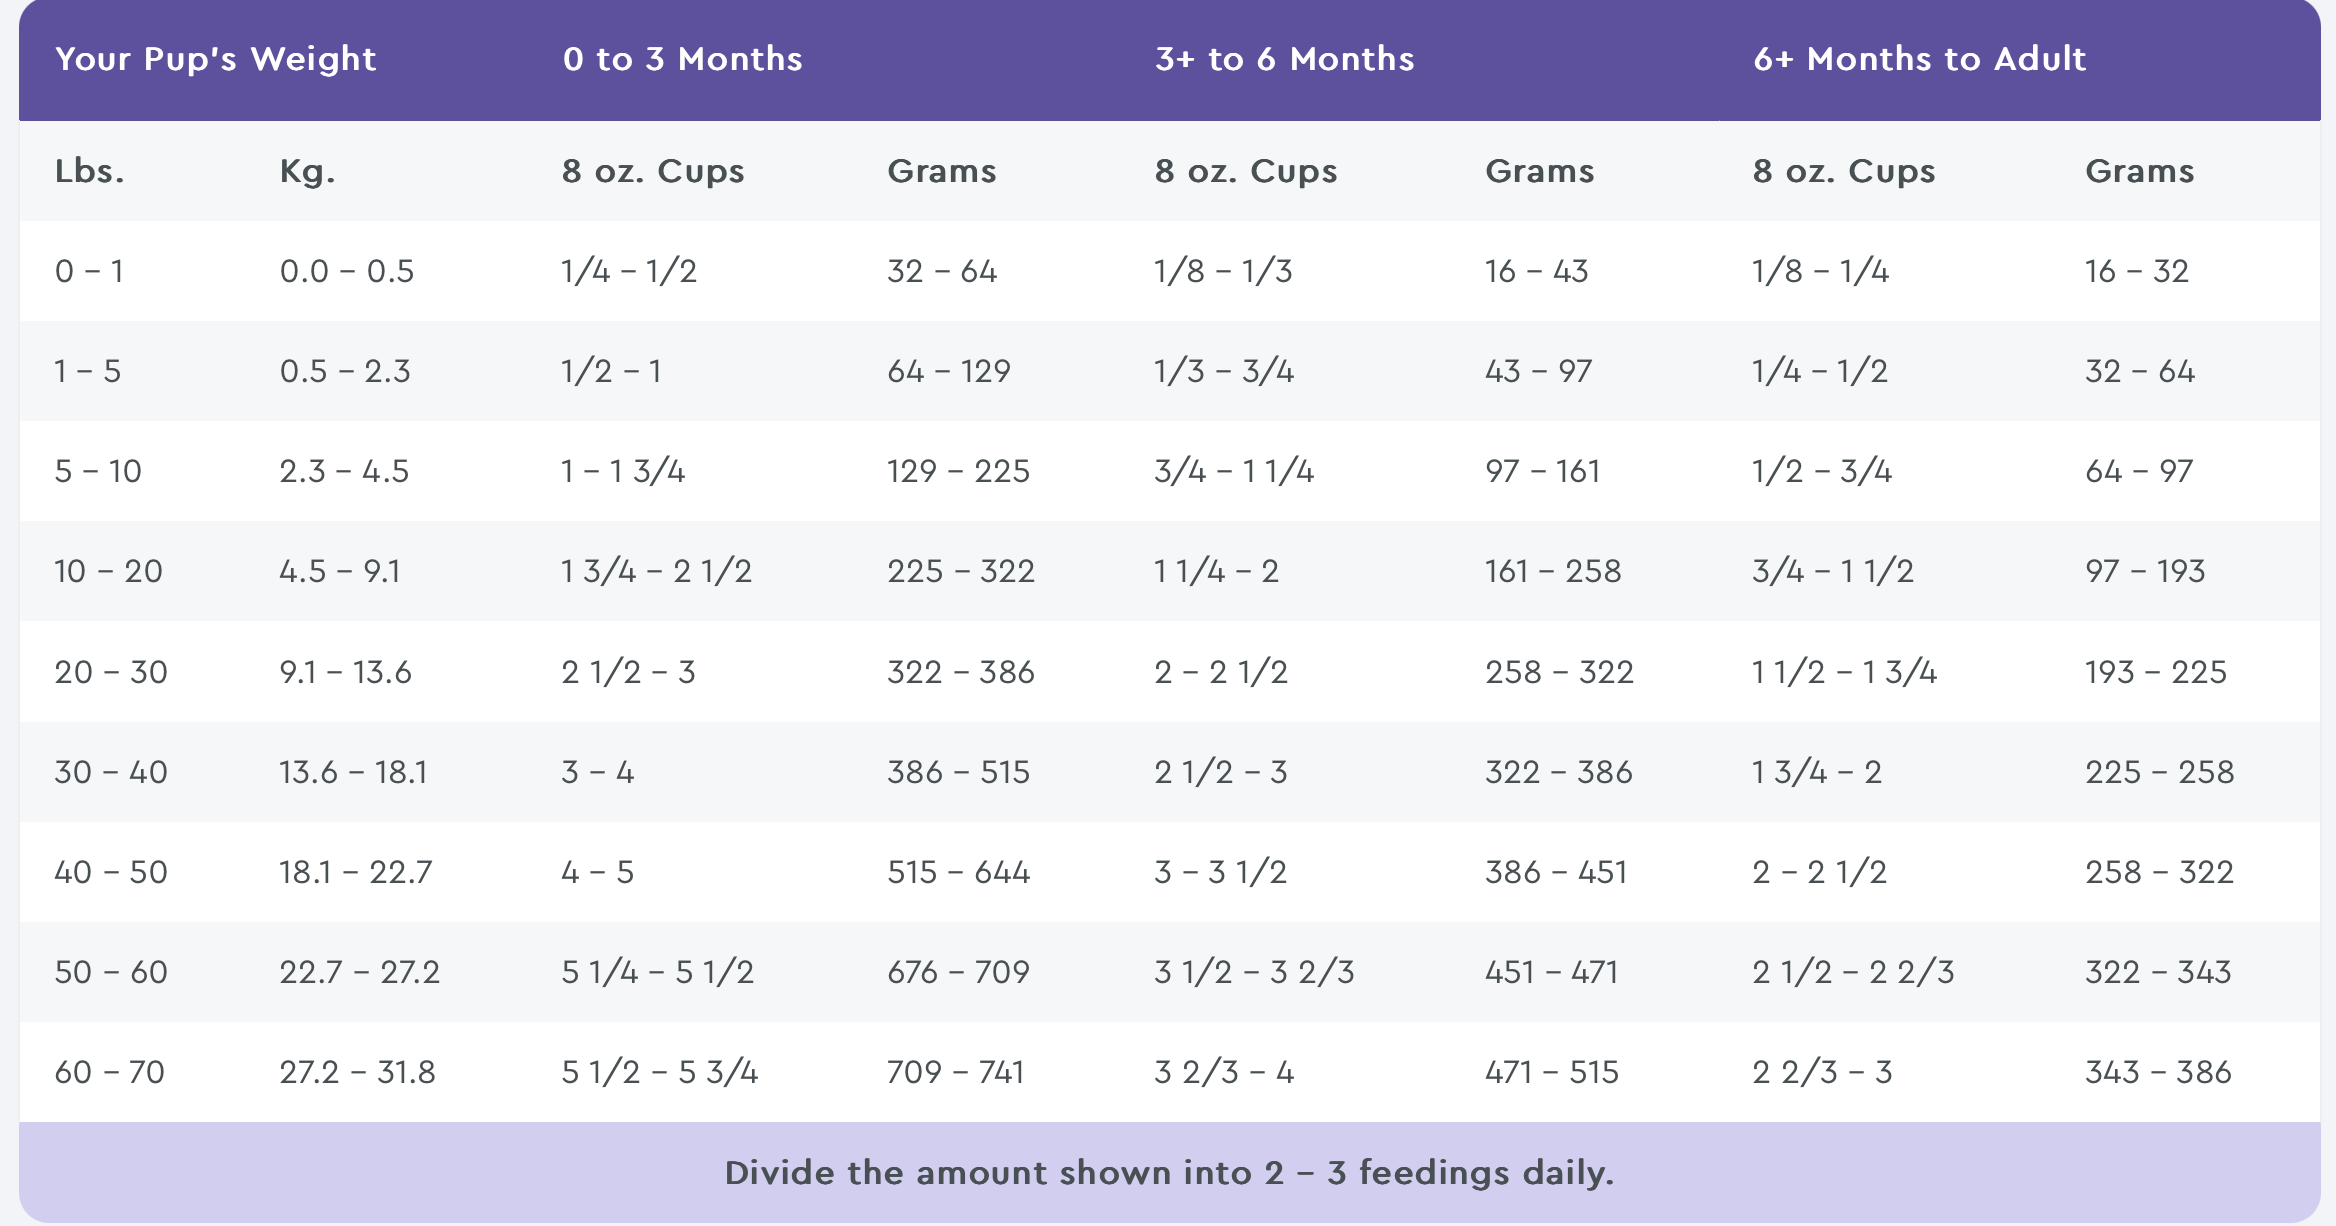Screen dimensions: 2336x1226
Task: Select the '5 1/2 – 5 3/4' cups cell
Action: [x=659, y=1072]
